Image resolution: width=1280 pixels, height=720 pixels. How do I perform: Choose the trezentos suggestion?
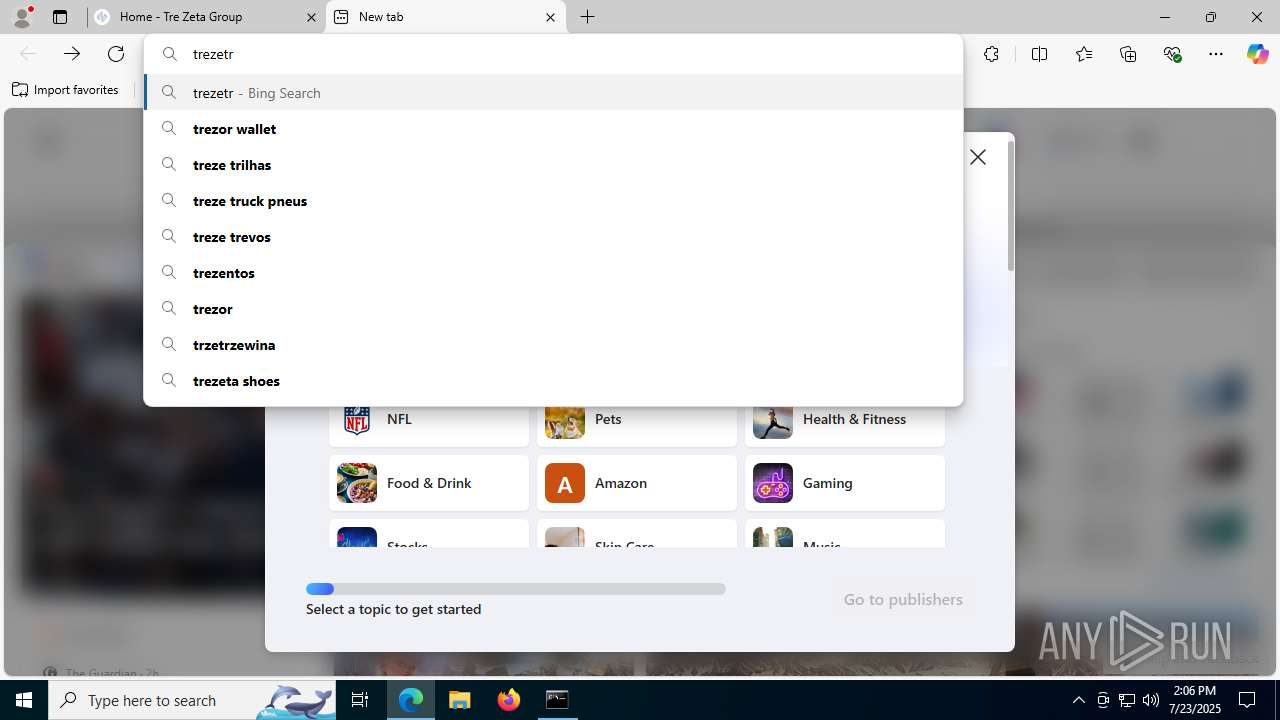[x=553, y=273]
